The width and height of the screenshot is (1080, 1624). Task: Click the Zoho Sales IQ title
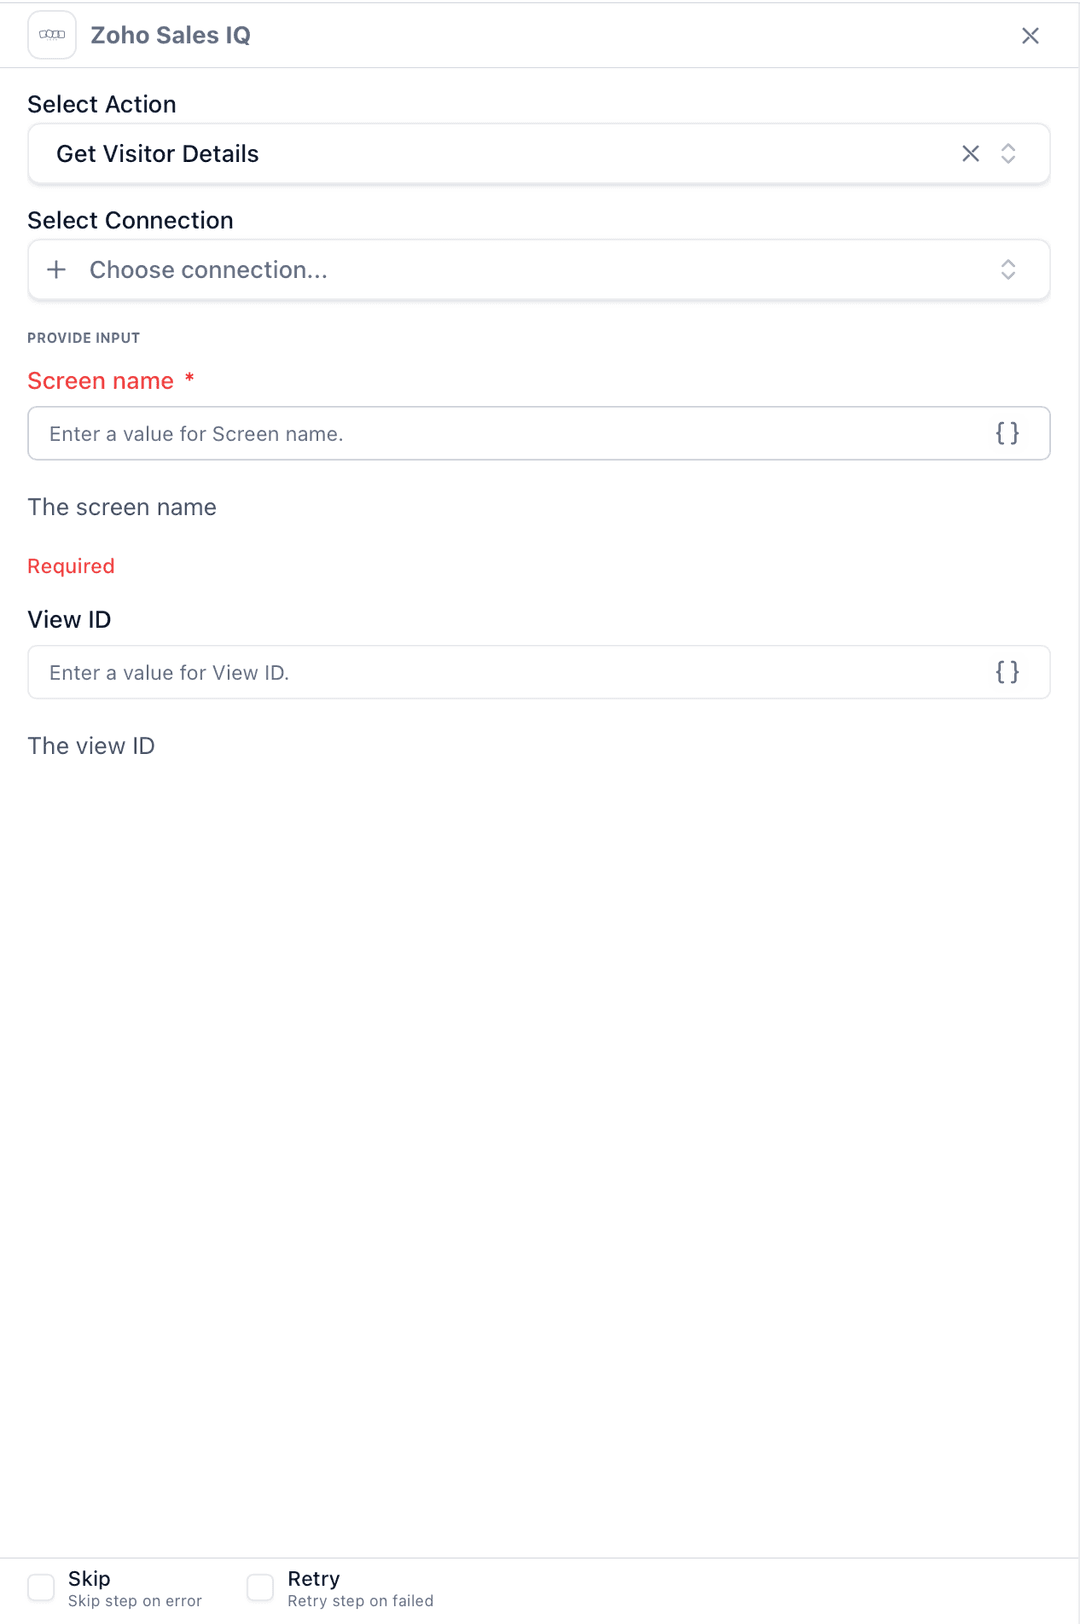[170, 34]
